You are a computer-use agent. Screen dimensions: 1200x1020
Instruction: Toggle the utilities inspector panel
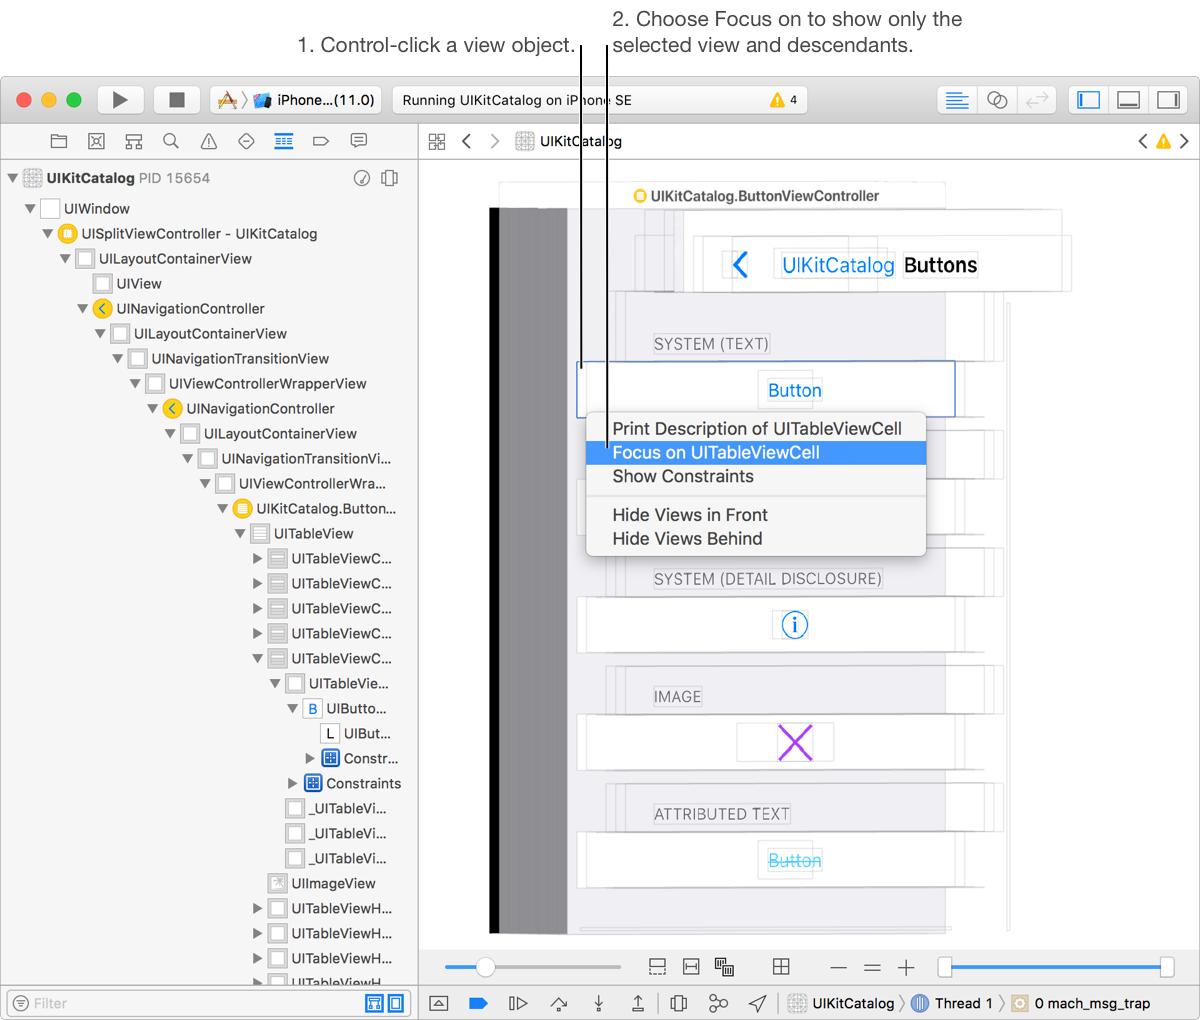coord(1167,100)
